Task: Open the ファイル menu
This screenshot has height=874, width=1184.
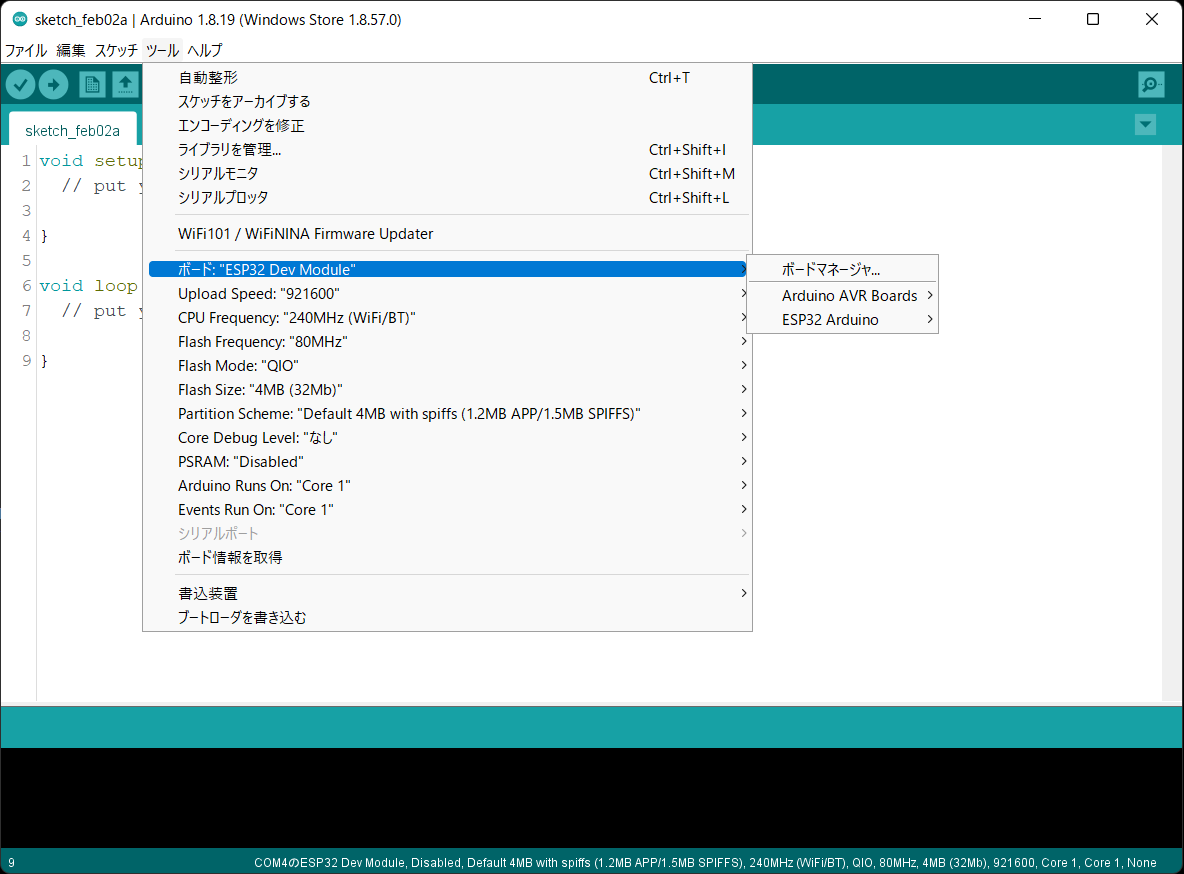Action: coord(25,50)
